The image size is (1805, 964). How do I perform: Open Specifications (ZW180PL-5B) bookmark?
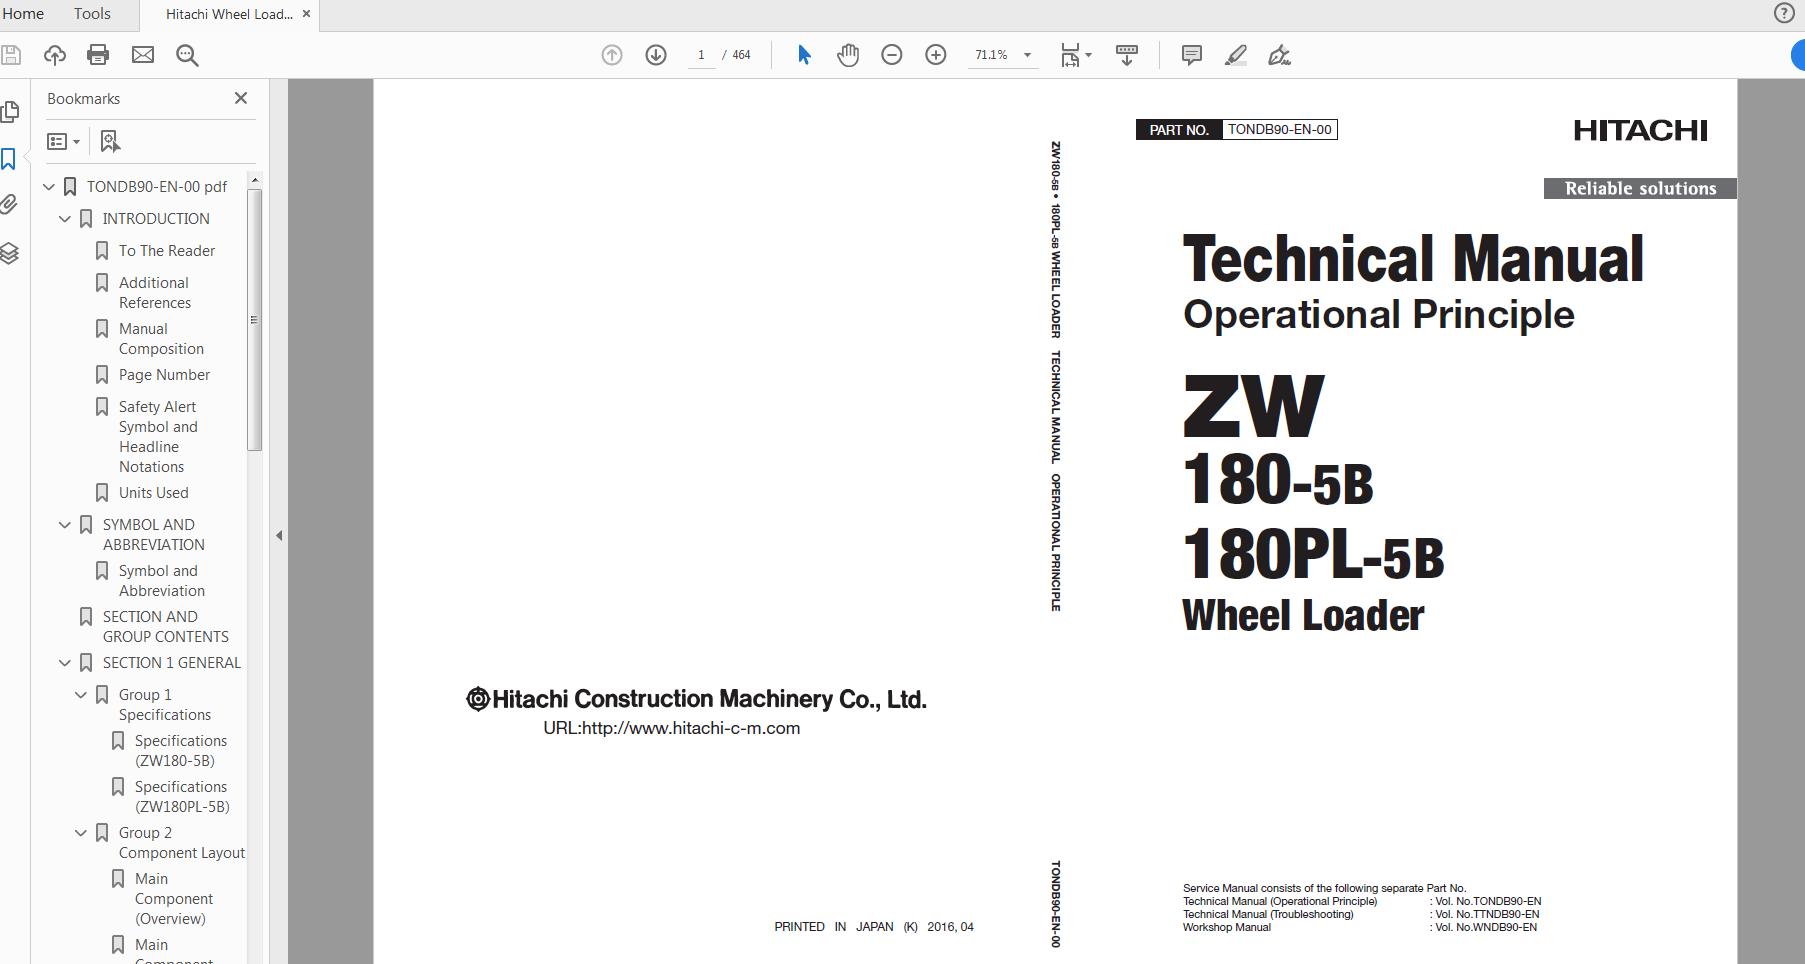coord(181,797)
